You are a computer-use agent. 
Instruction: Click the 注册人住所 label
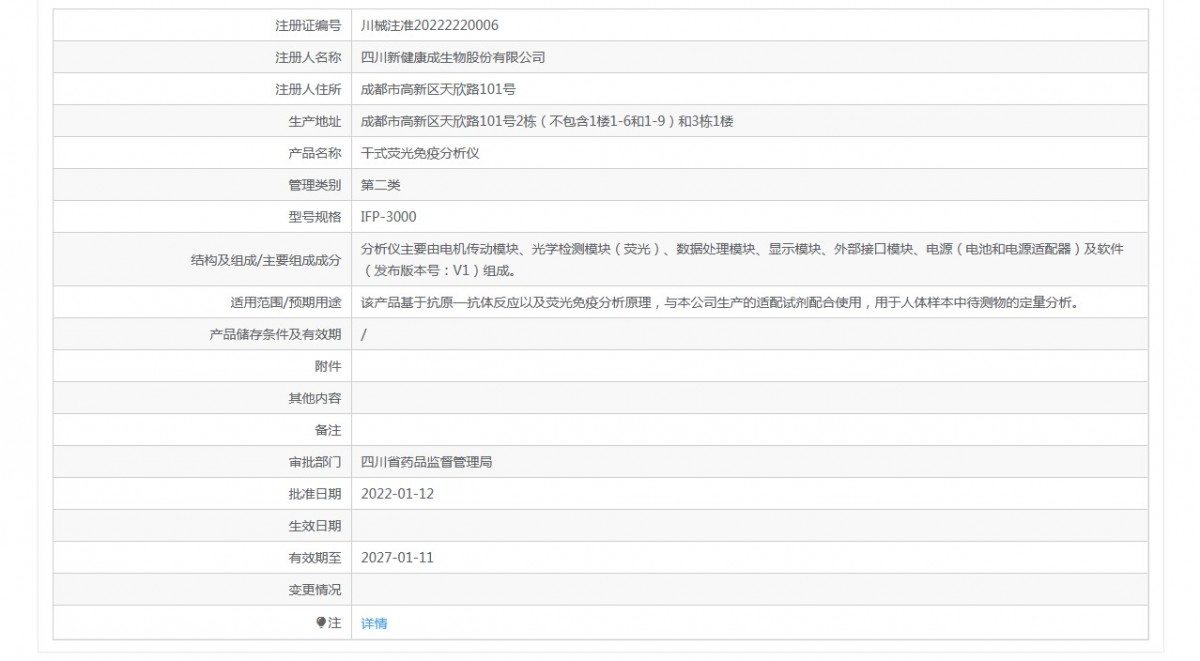coord(308,89)
